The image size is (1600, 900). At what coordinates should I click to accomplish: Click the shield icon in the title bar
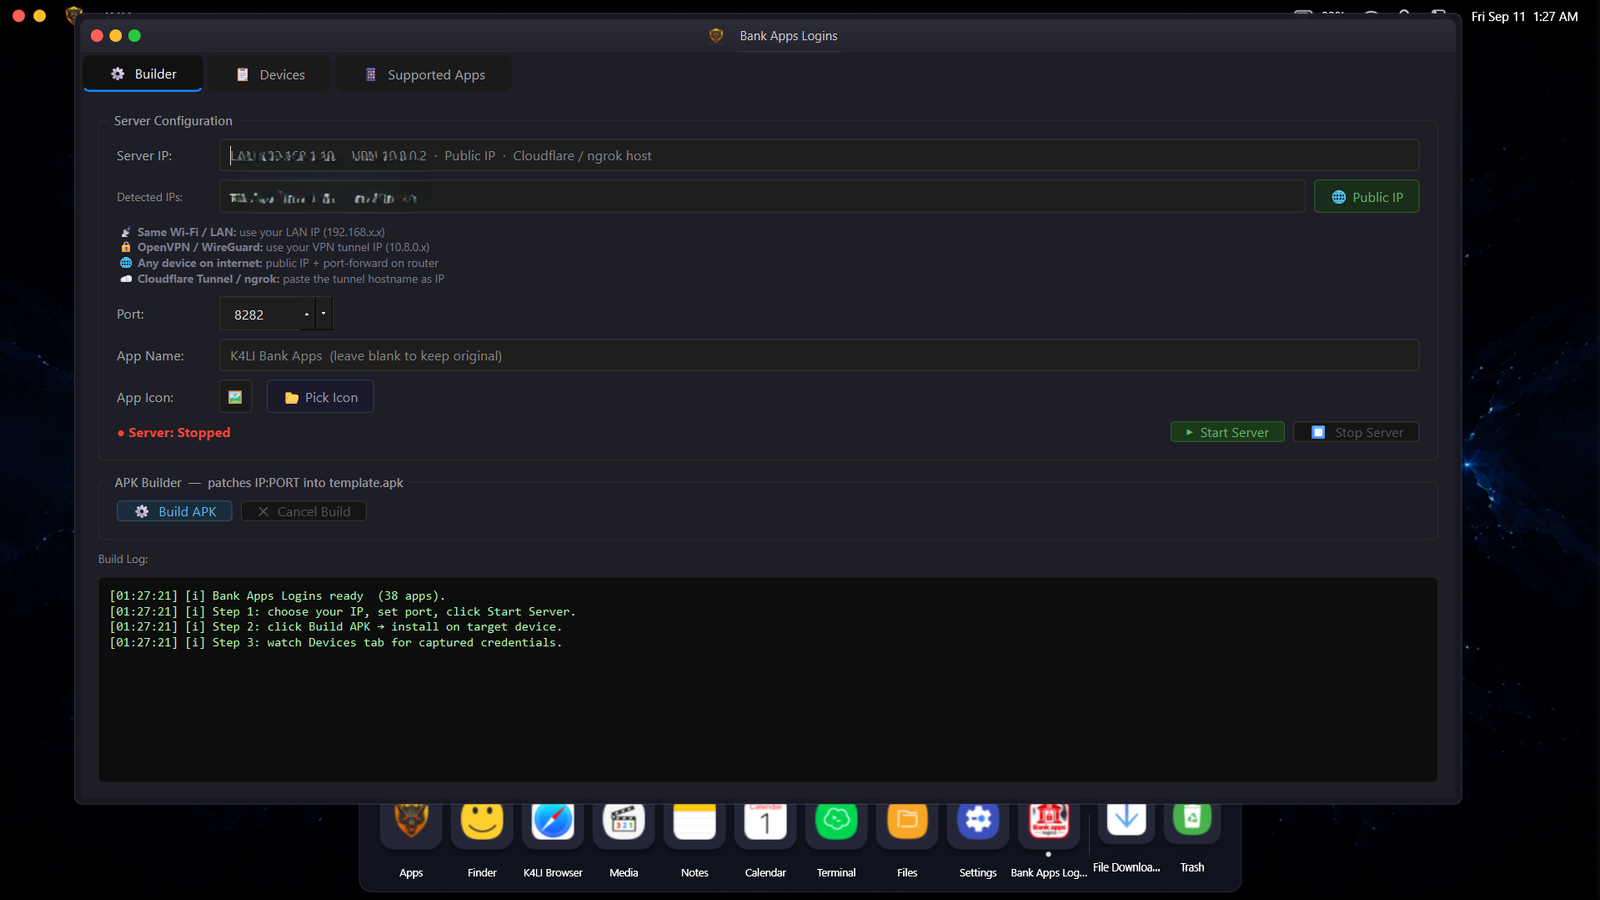716,36
